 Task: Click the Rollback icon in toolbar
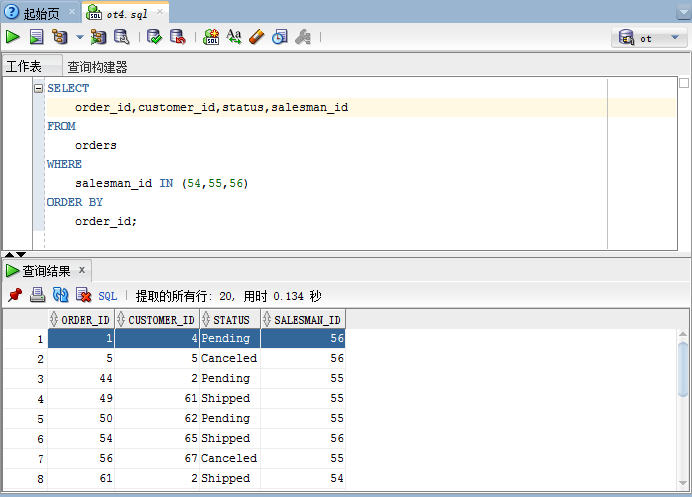[177, 37]
